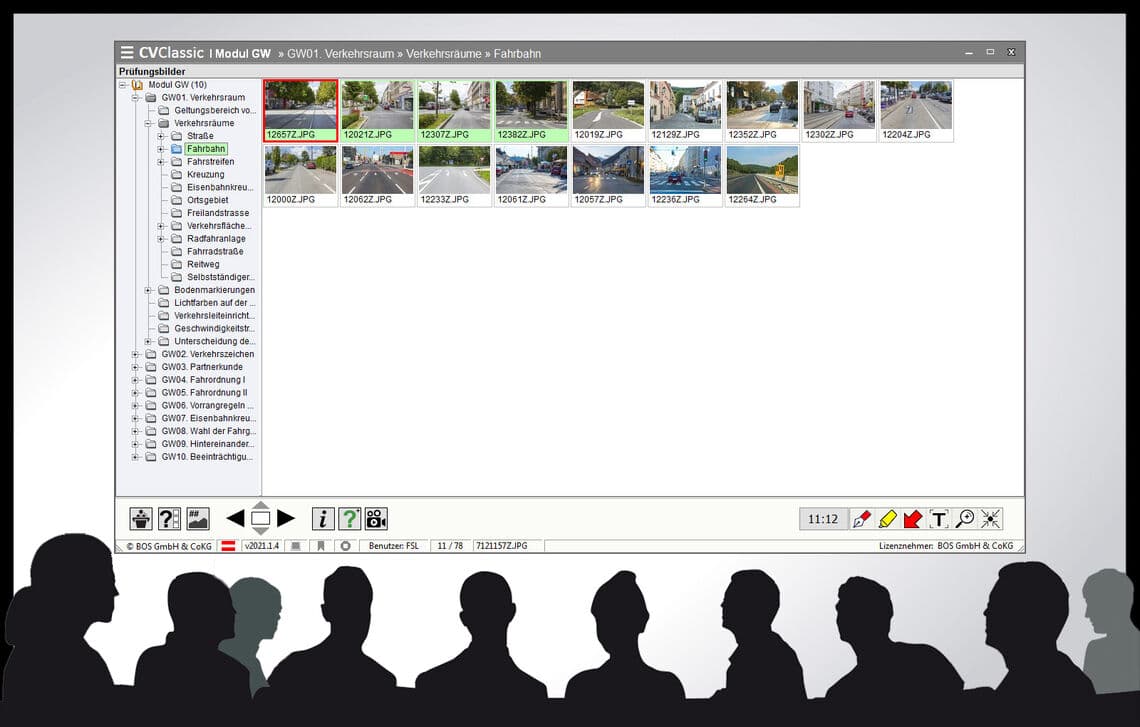Expand the GW02. Verkehrszeichen tree node
This screenshot has width=1140, height=727.
pyautogui.click(x=135, y=355)
